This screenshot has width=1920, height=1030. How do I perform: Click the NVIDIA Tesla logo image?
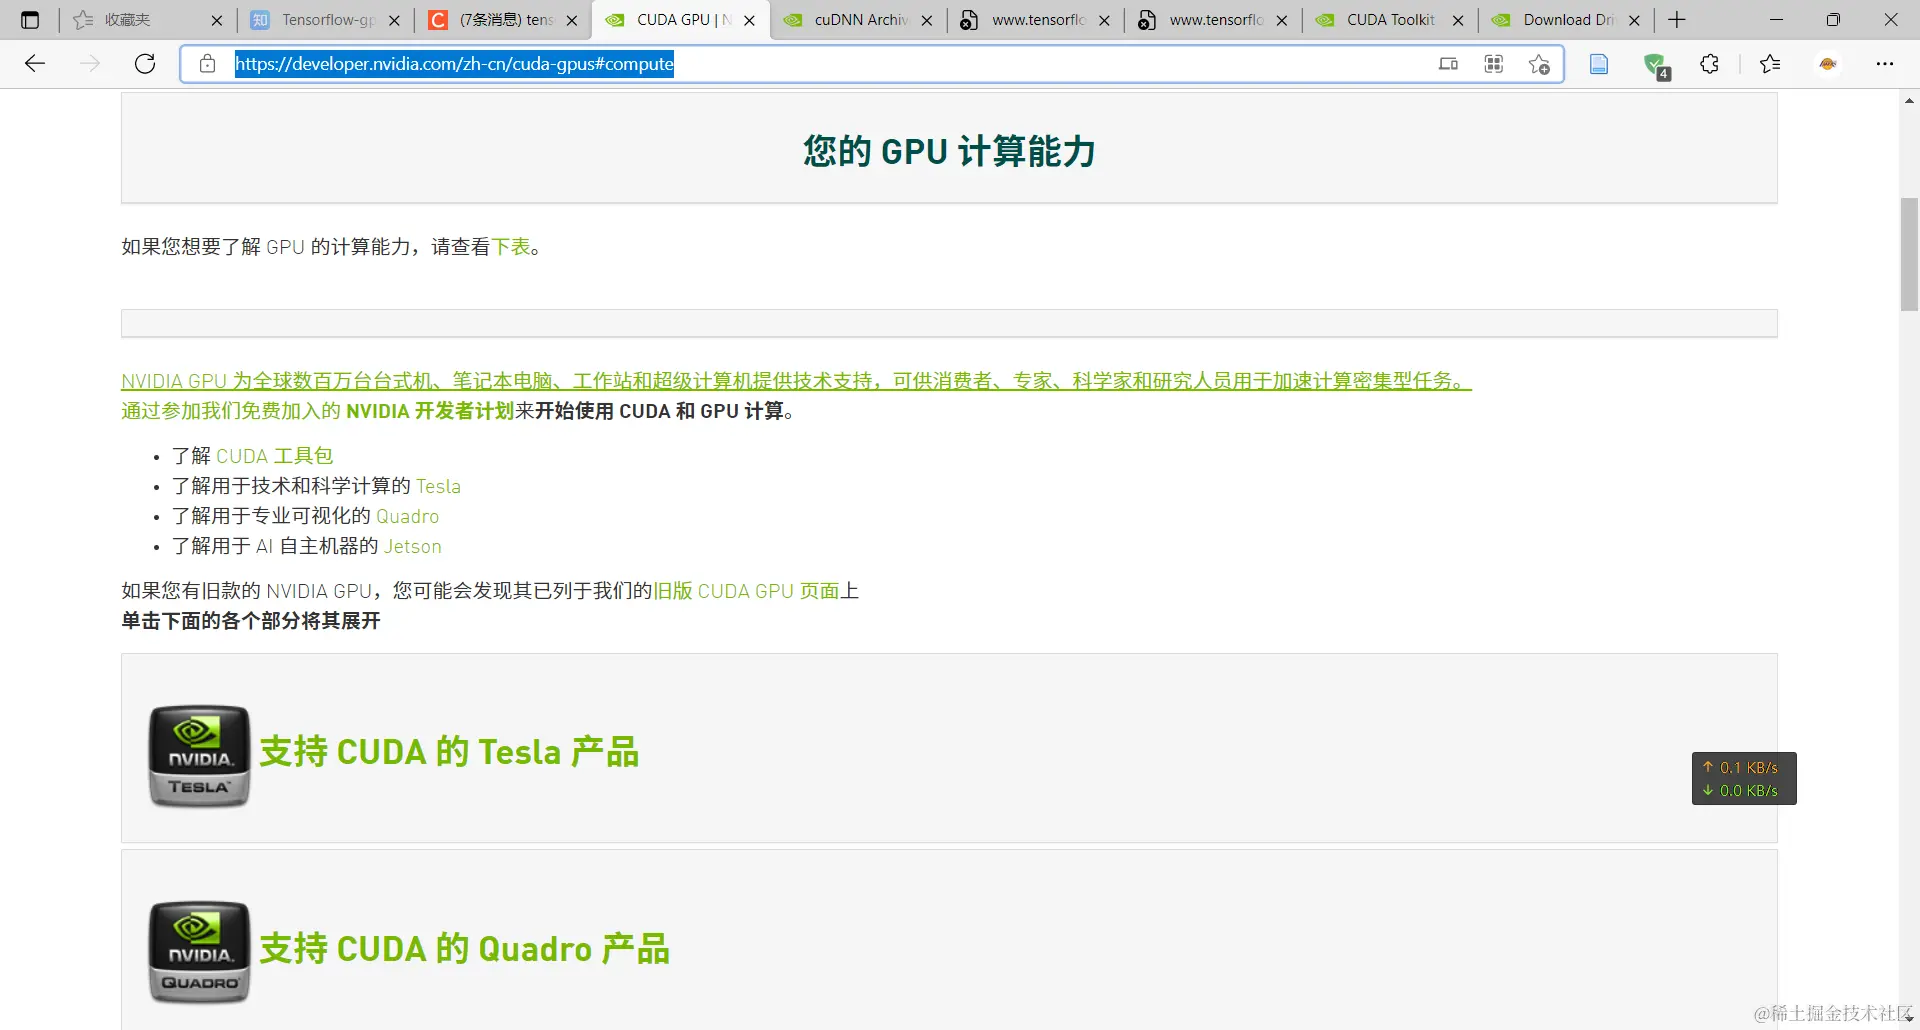pyautogui.click(x=199, y=756)
